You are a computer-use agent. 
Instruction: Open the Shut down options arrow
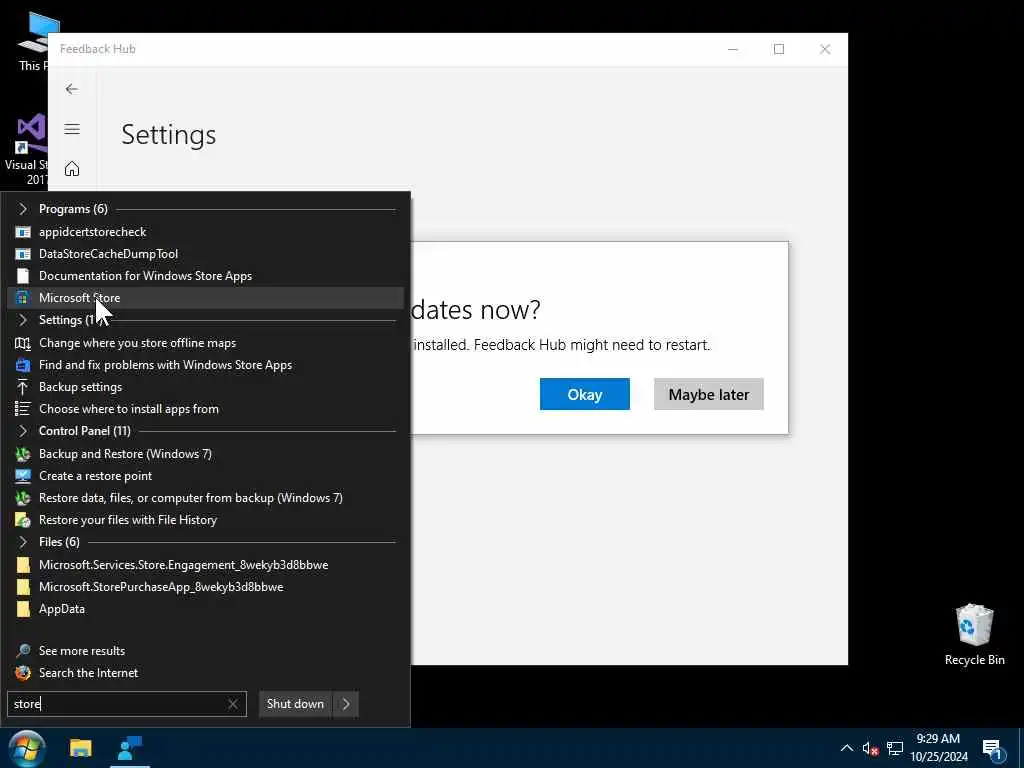pyautogui.click(x=345, y=704)
